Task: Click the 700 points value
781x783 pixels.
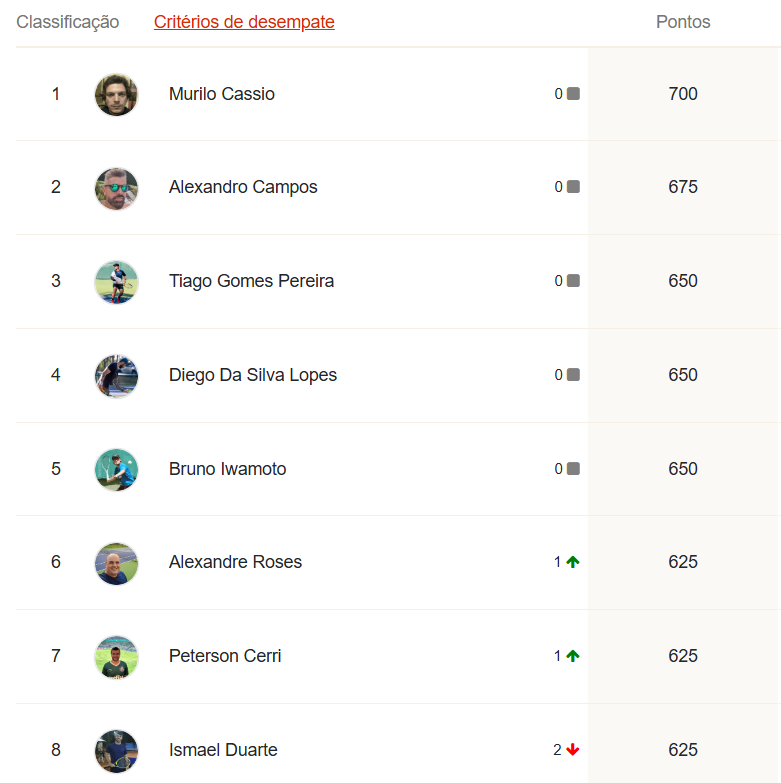Action: (683, 94)
